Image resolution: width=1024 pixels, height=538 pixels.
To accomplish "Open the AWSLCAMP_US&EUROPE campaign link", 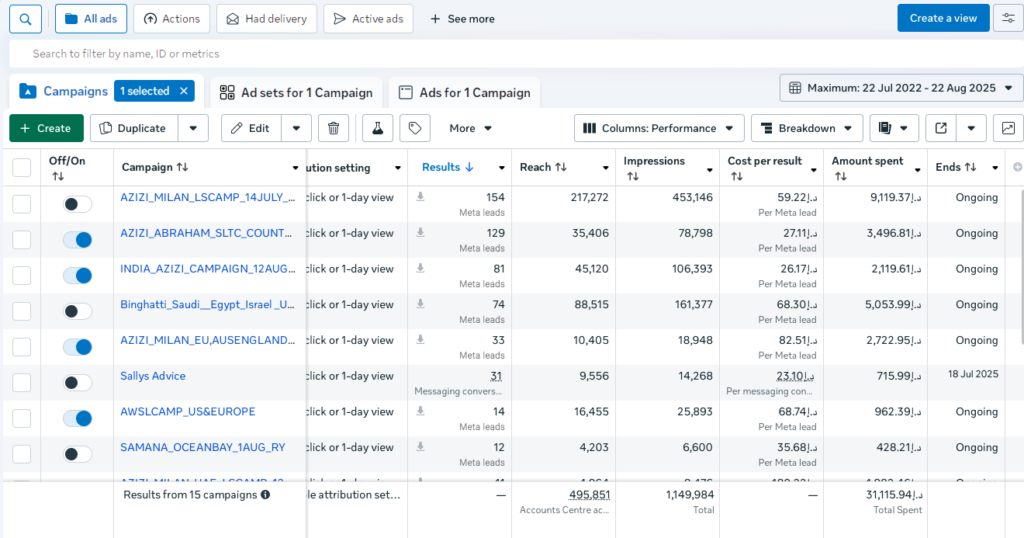I will (x=187, y=412).
